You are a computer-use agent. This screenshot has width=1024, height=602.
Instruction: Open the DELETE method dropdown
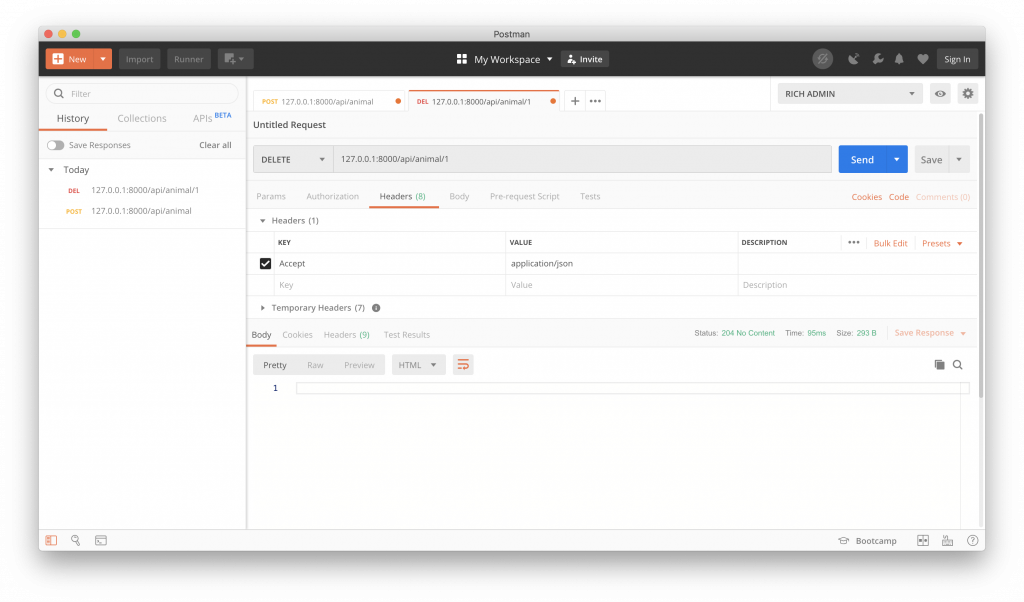(x=293, y=159)
